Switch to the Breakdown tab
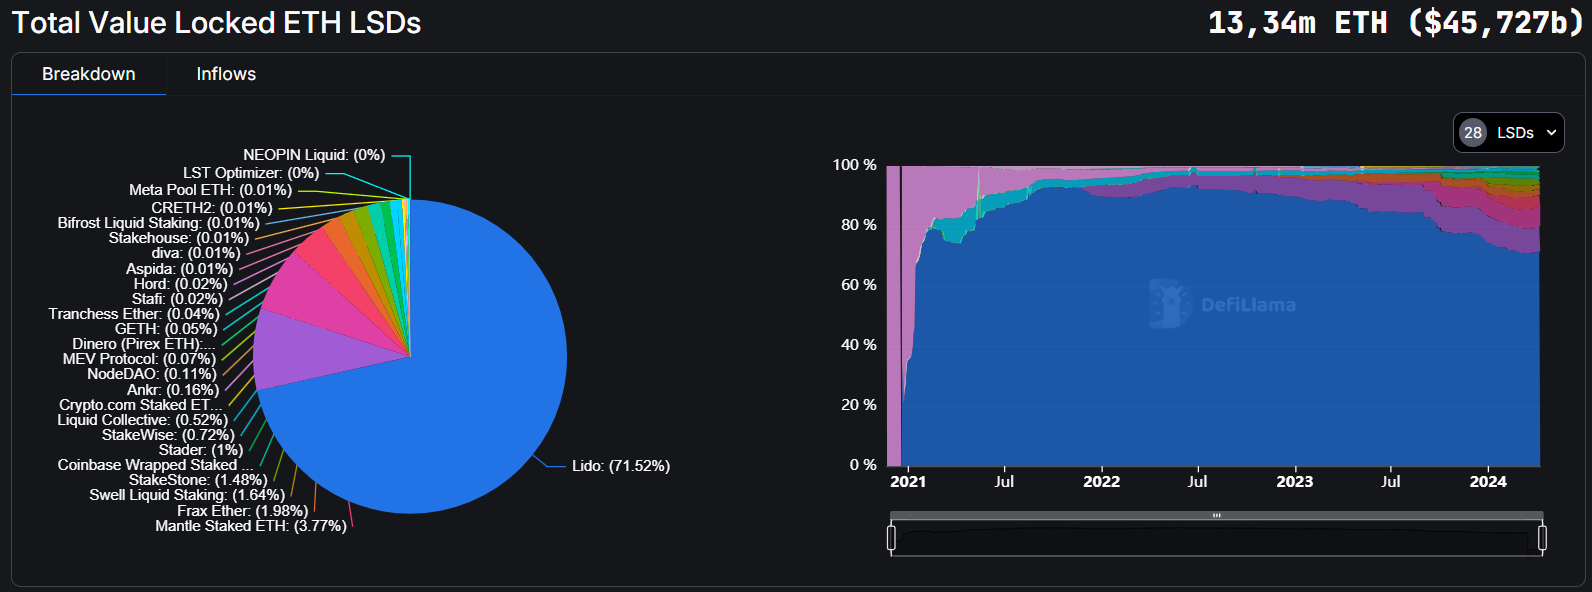The image size is (1592, 592). (x=89, y=74)
